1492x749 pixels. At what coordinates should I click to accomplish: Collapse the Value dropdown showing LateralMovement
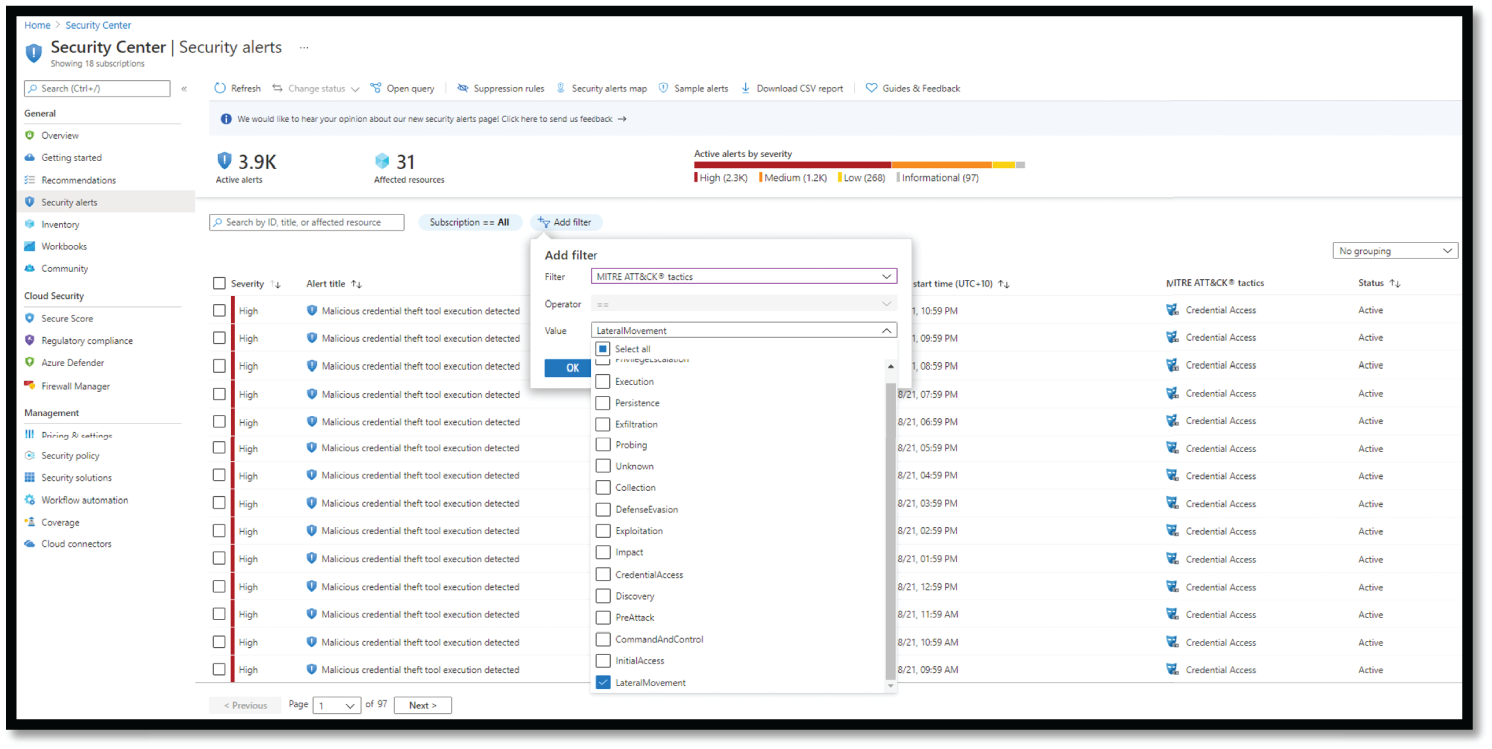(744, 331)
